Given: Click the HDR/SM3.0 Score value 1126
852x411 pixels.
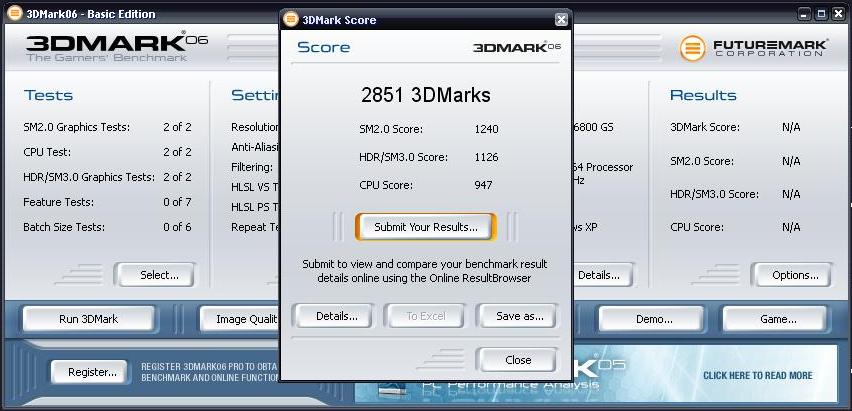Looking at the screenshot, I should (x=486, y=157).
